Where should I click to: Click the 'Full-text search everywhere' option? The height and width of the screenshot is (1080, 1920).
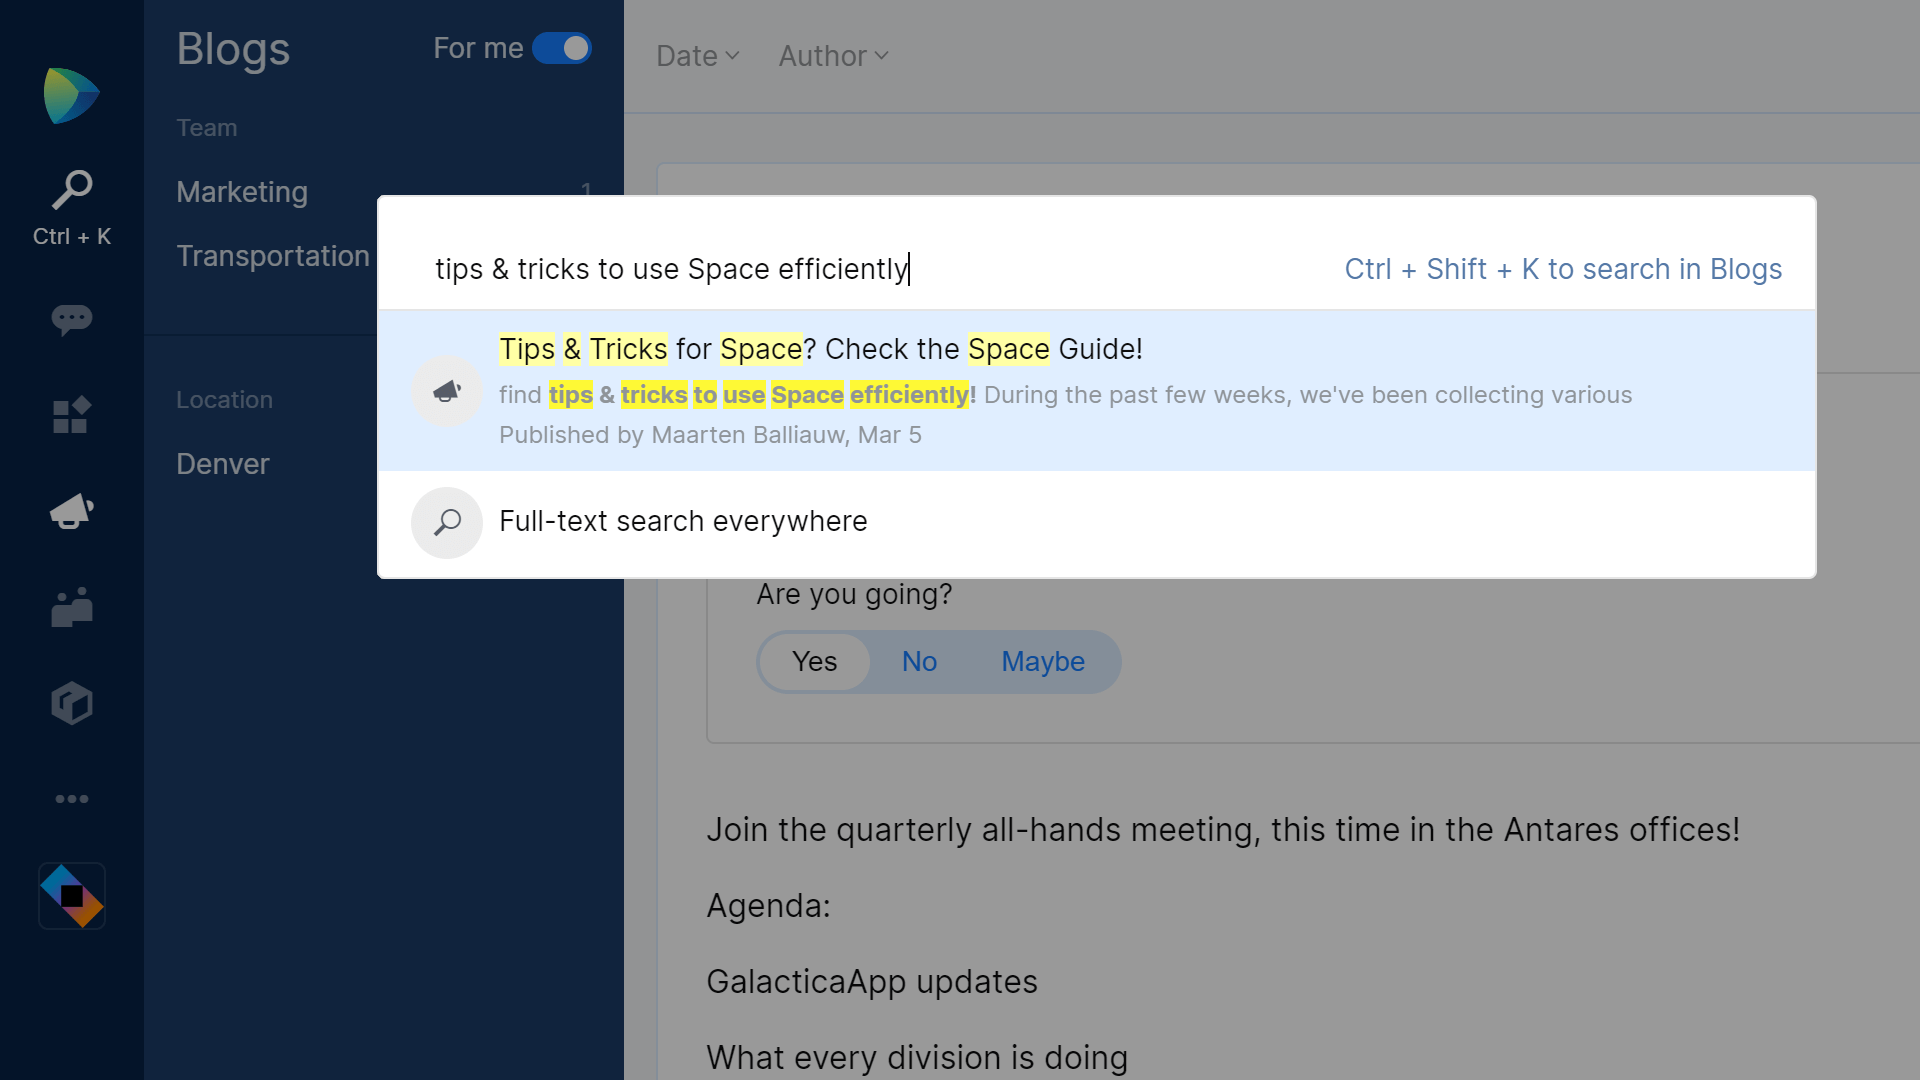pos(683,521)
